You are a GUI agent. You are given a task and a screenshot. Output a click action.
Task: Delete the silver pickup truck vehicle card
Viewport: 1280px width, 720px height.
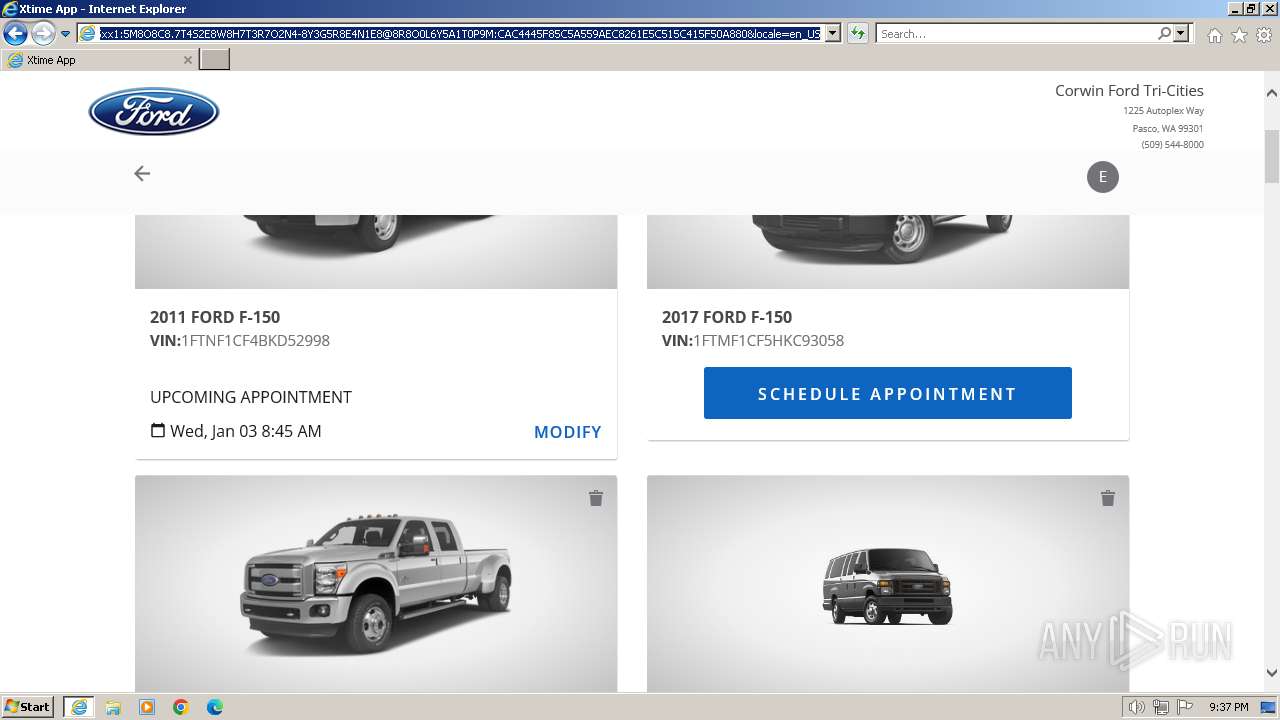pos(596,498)
